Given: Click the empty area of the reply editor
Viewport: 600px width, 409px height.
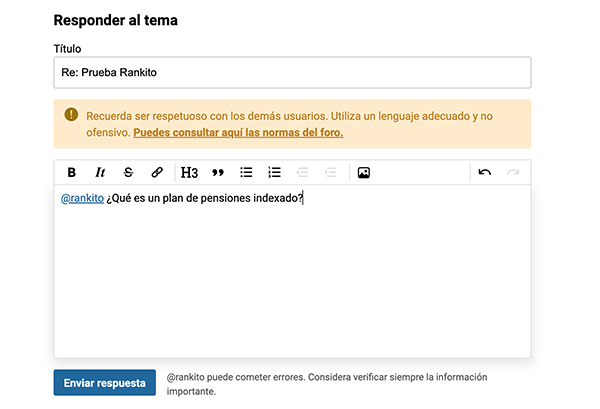Looking at the screenshot, I should (x=291, y=280).
